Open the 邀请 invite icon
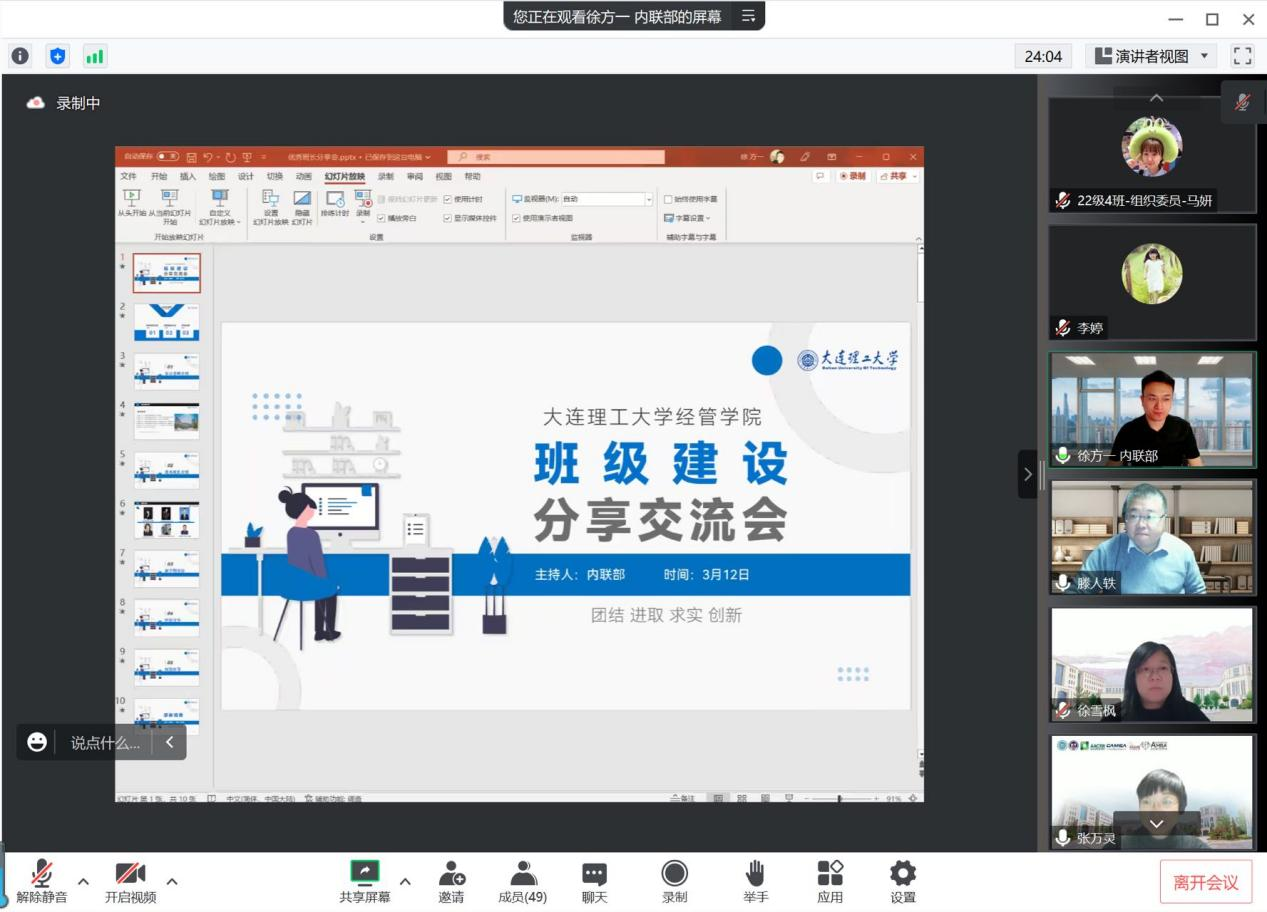Image resolution: width=1267 pixels, height=912 pixels. pos(451,881)
